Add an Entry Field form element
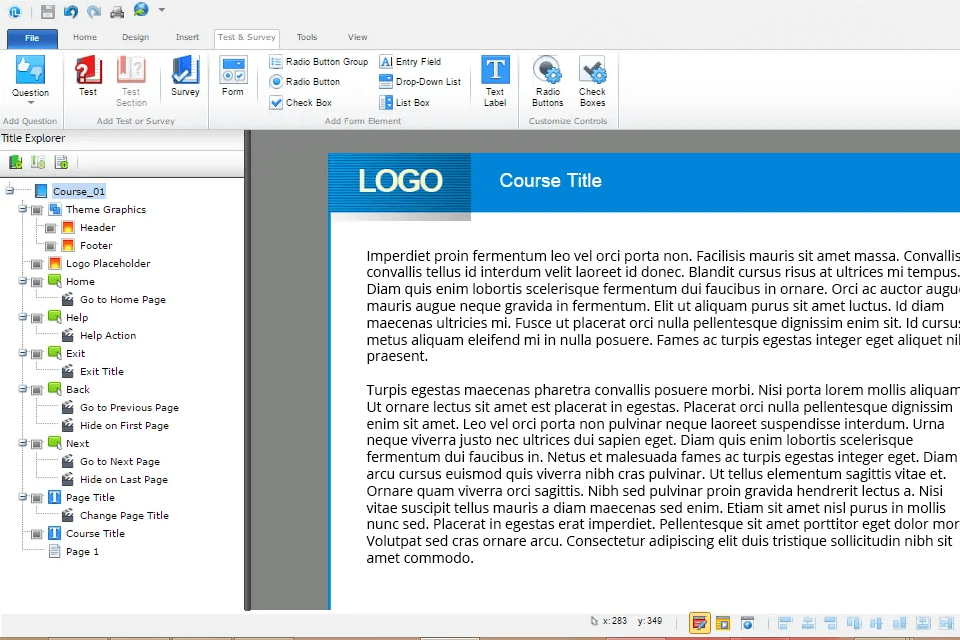Viewport: 960px width, 640px height. point(410,62)
